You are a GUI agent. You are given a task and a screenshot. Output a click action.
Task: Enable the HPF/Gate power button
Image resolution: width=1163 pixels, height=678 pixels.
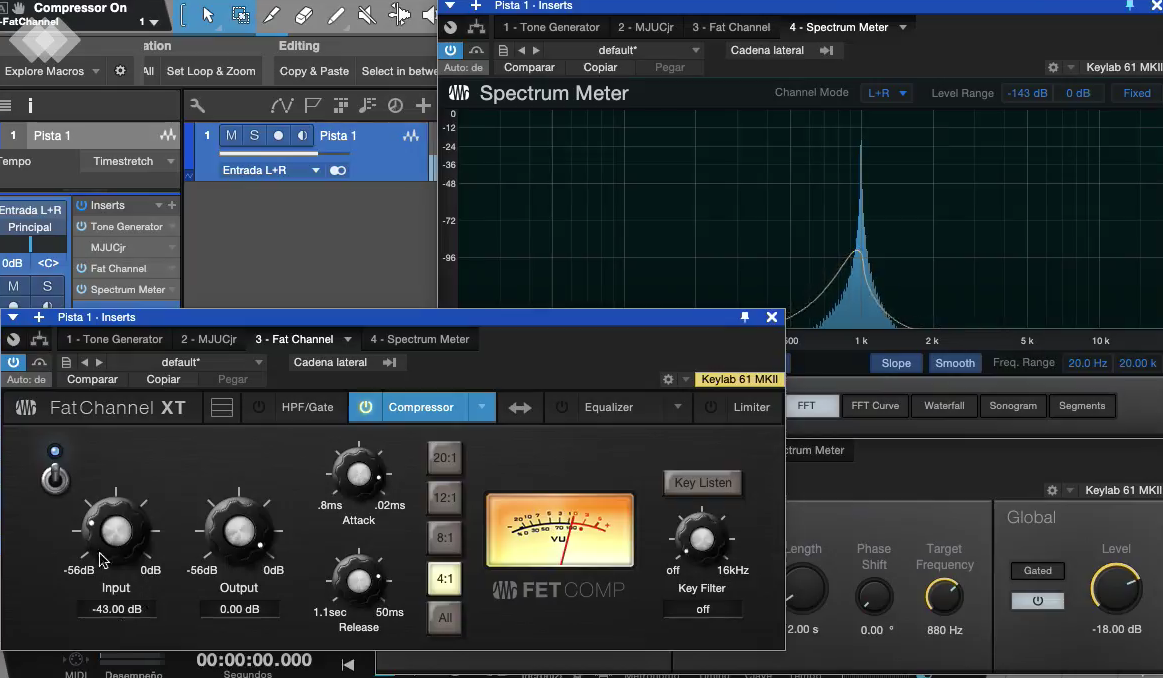click(259, 407)
